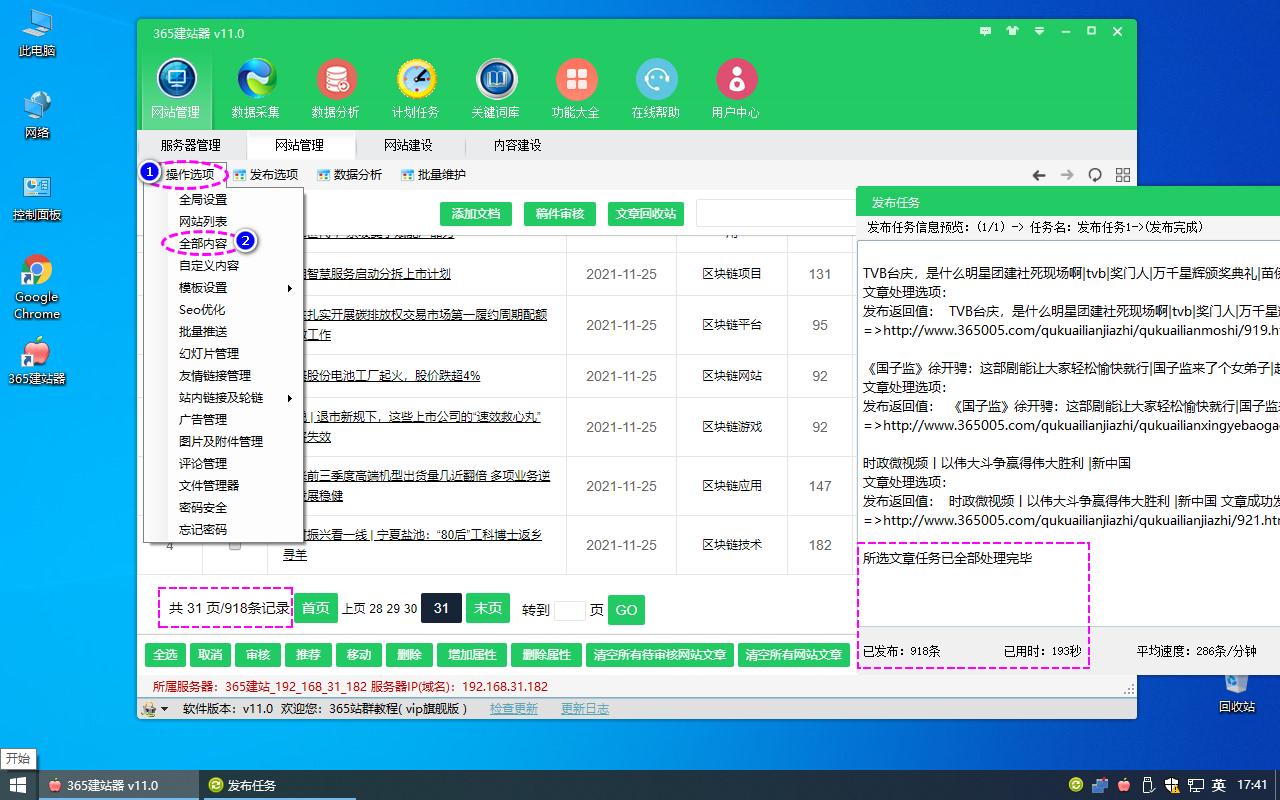The width and height of the screenshot is (1280, 800).
Task: Click the GO button
Action: coord(626,610)
